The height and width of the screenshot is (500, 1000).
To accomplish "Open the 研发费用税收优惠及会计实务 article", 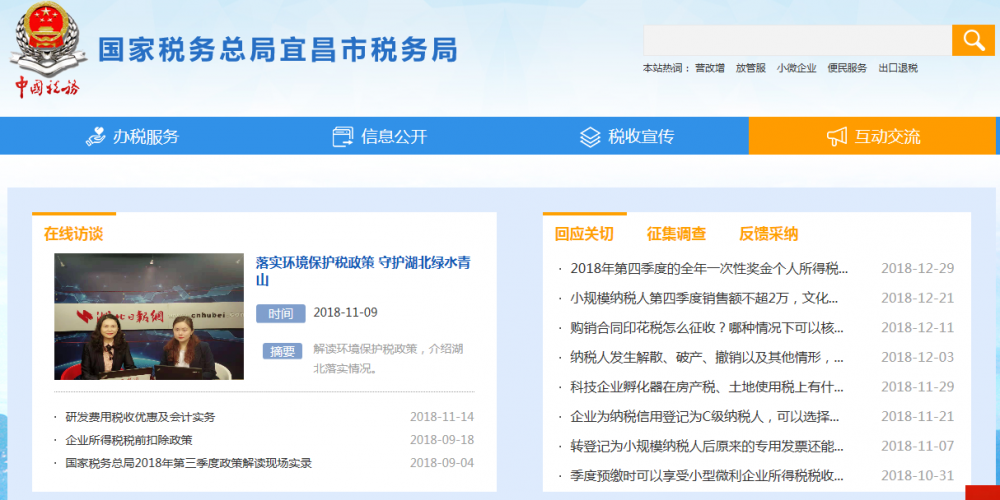I will [x=140, y=417].
